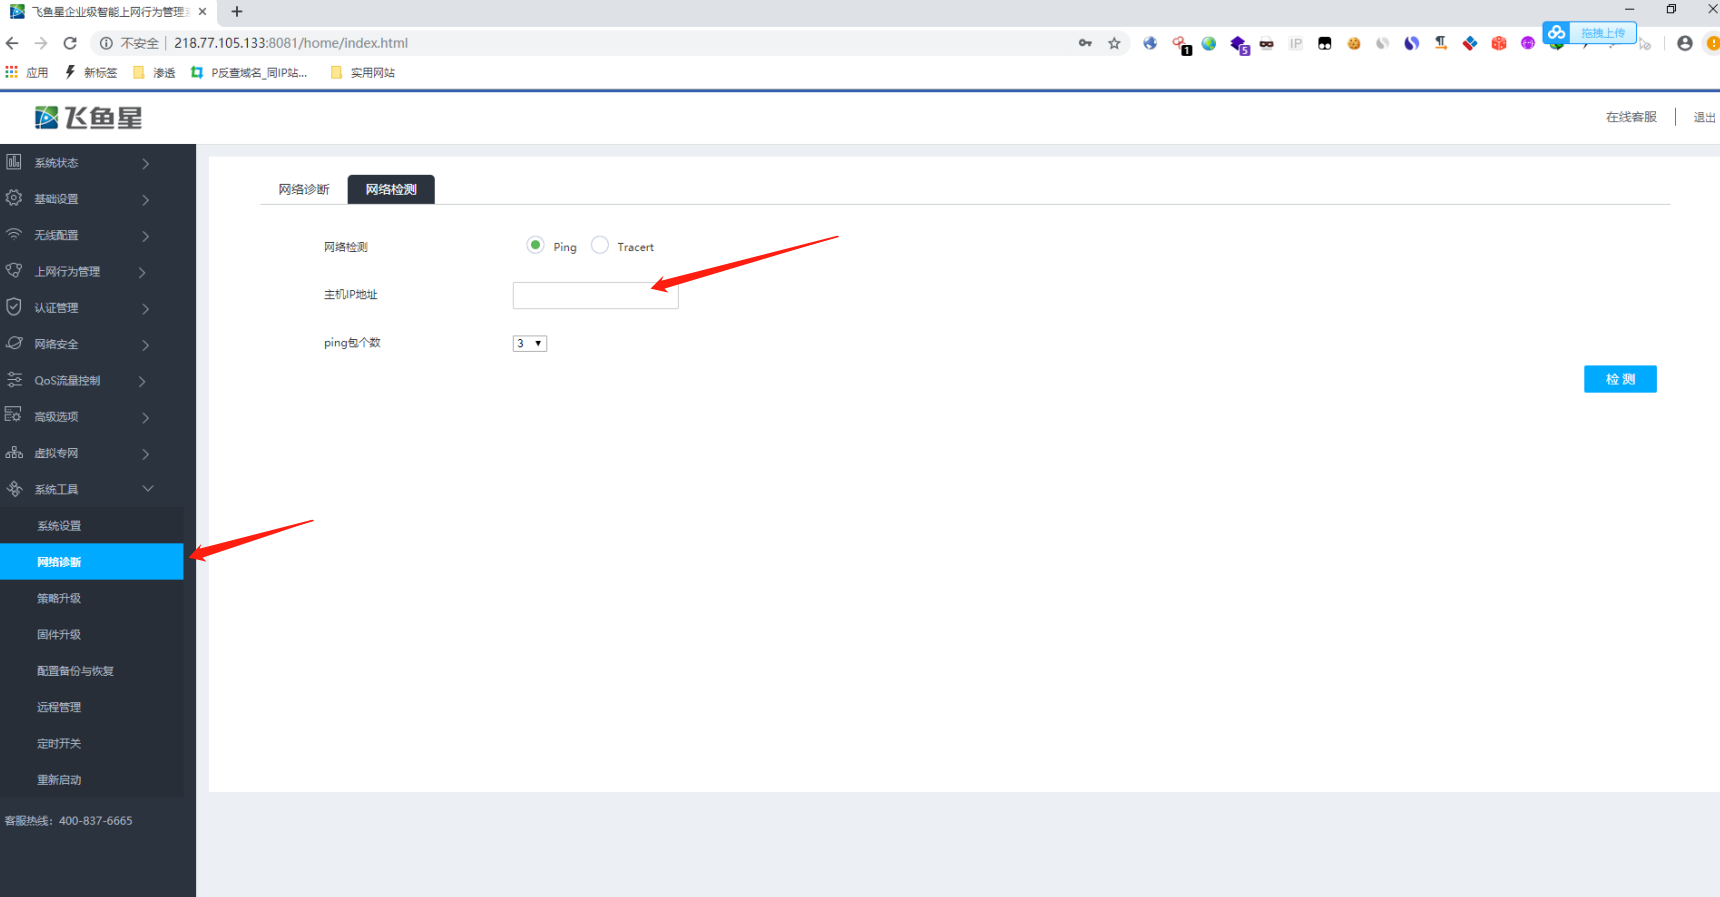The width and height of the screenshot is (1720, 897).
Task: Click the 网络安全 planet icon
Action: [x=14, y=343]
